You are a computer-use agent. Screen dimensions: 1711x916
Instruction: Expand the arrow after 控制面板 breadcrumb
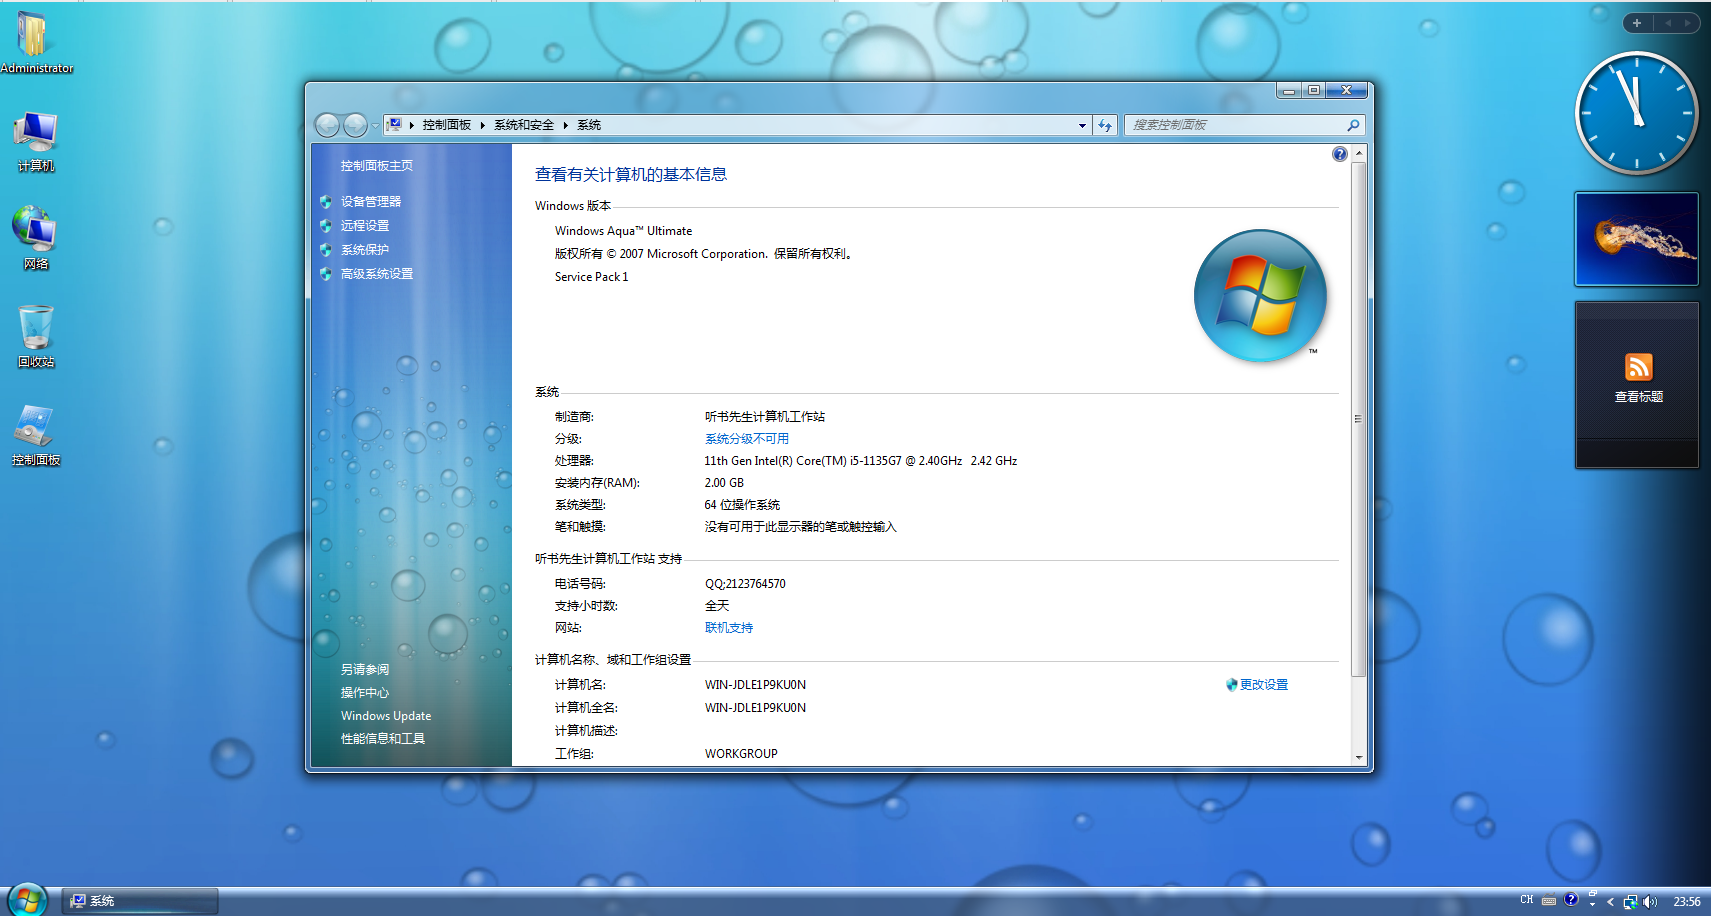[482, 125]
